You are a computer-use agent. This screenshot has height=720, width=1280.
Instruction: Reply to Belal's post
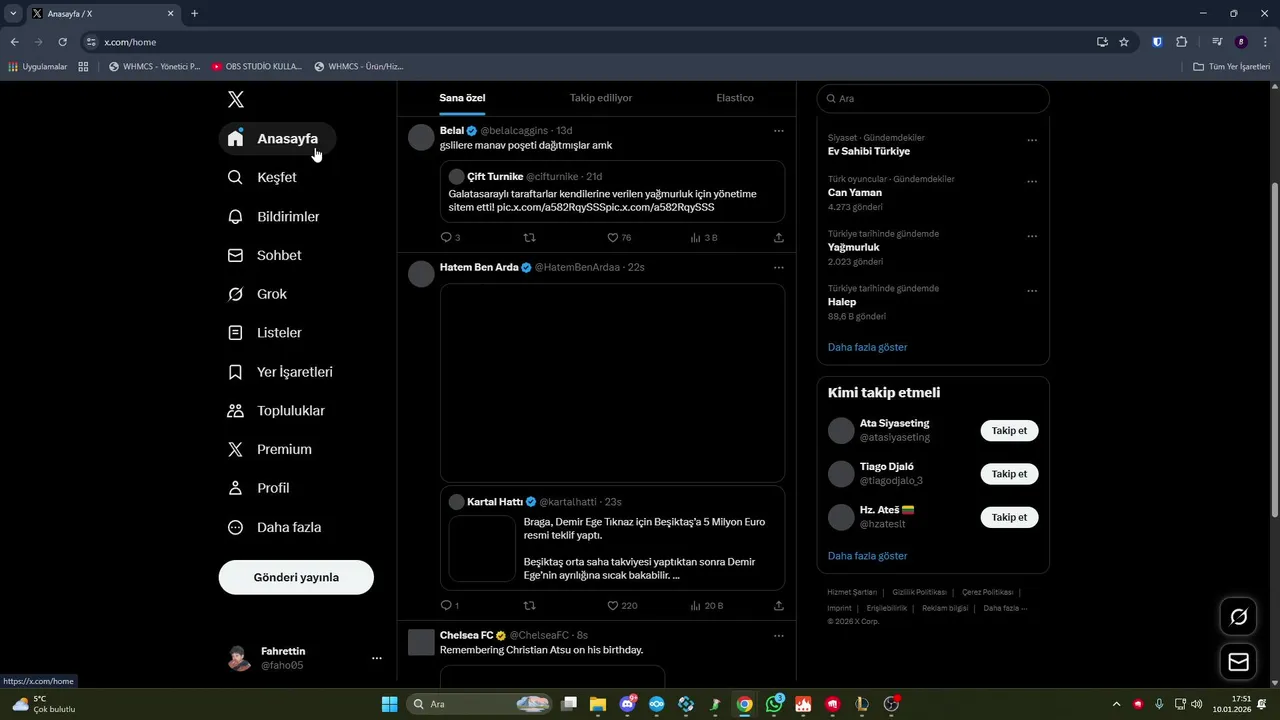(450, 237)
